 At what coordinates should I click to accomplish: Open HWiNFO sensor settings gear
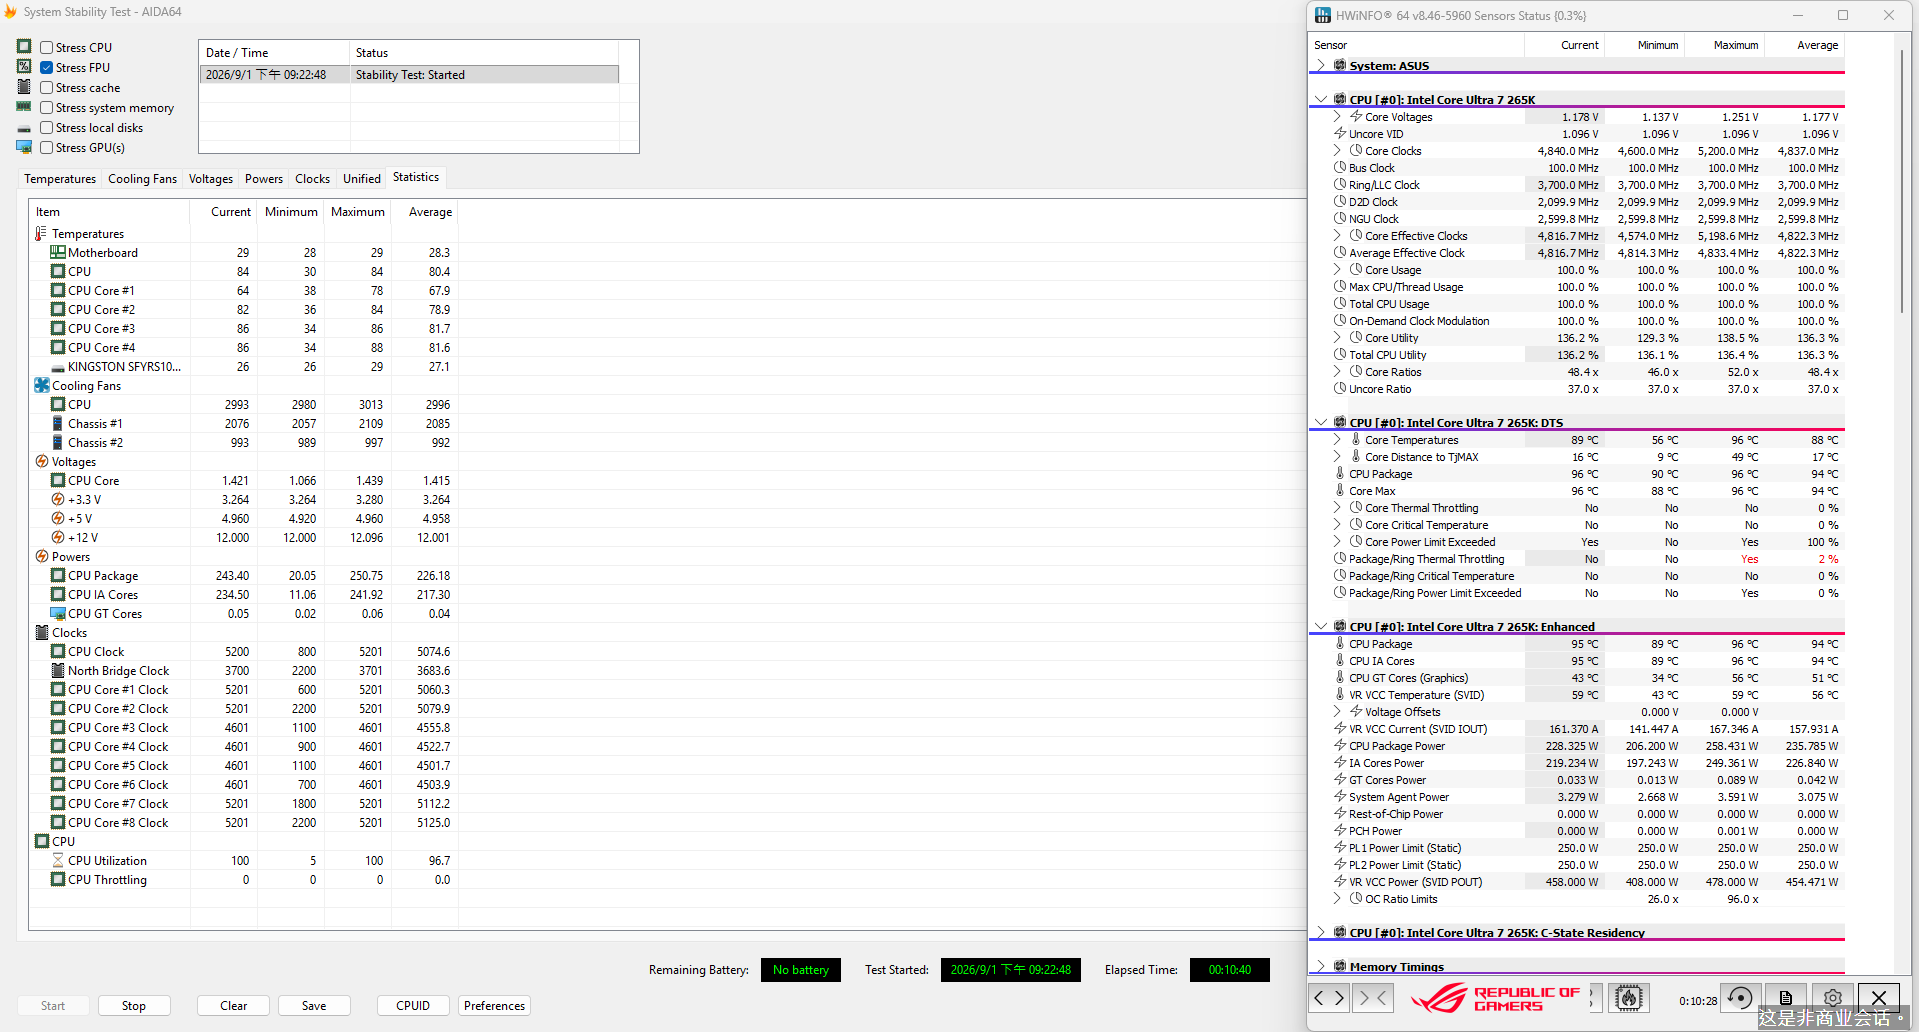point(1833,998)
